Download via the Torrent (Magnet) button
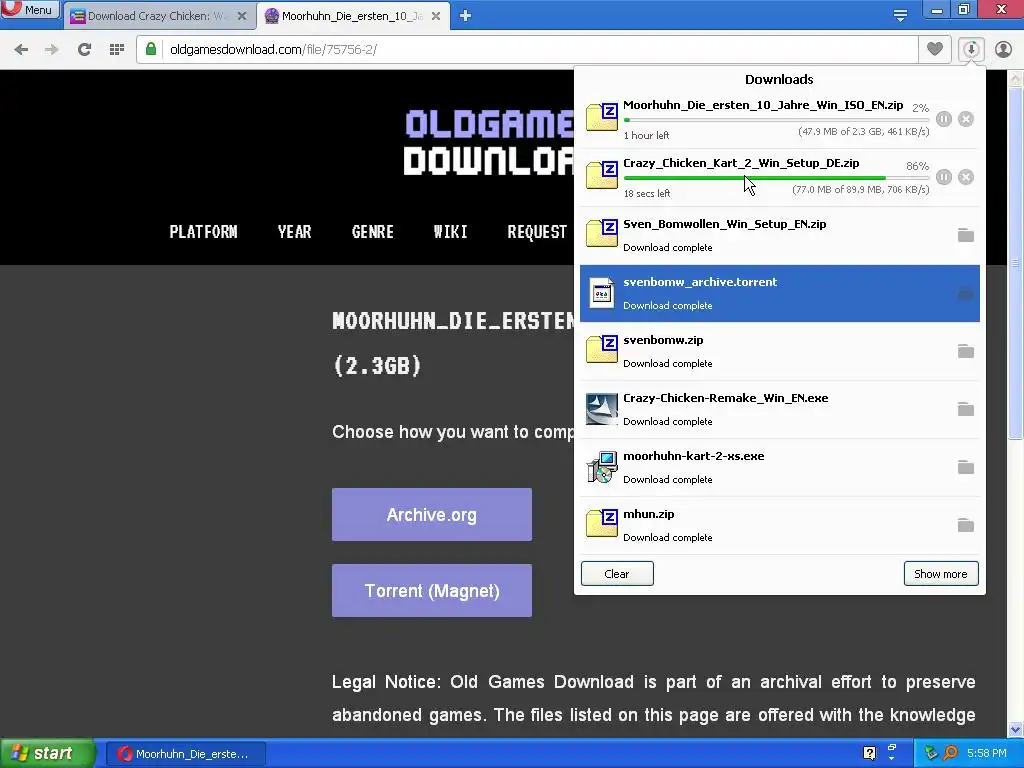1024x768 pixels. [x=432, y=590]
